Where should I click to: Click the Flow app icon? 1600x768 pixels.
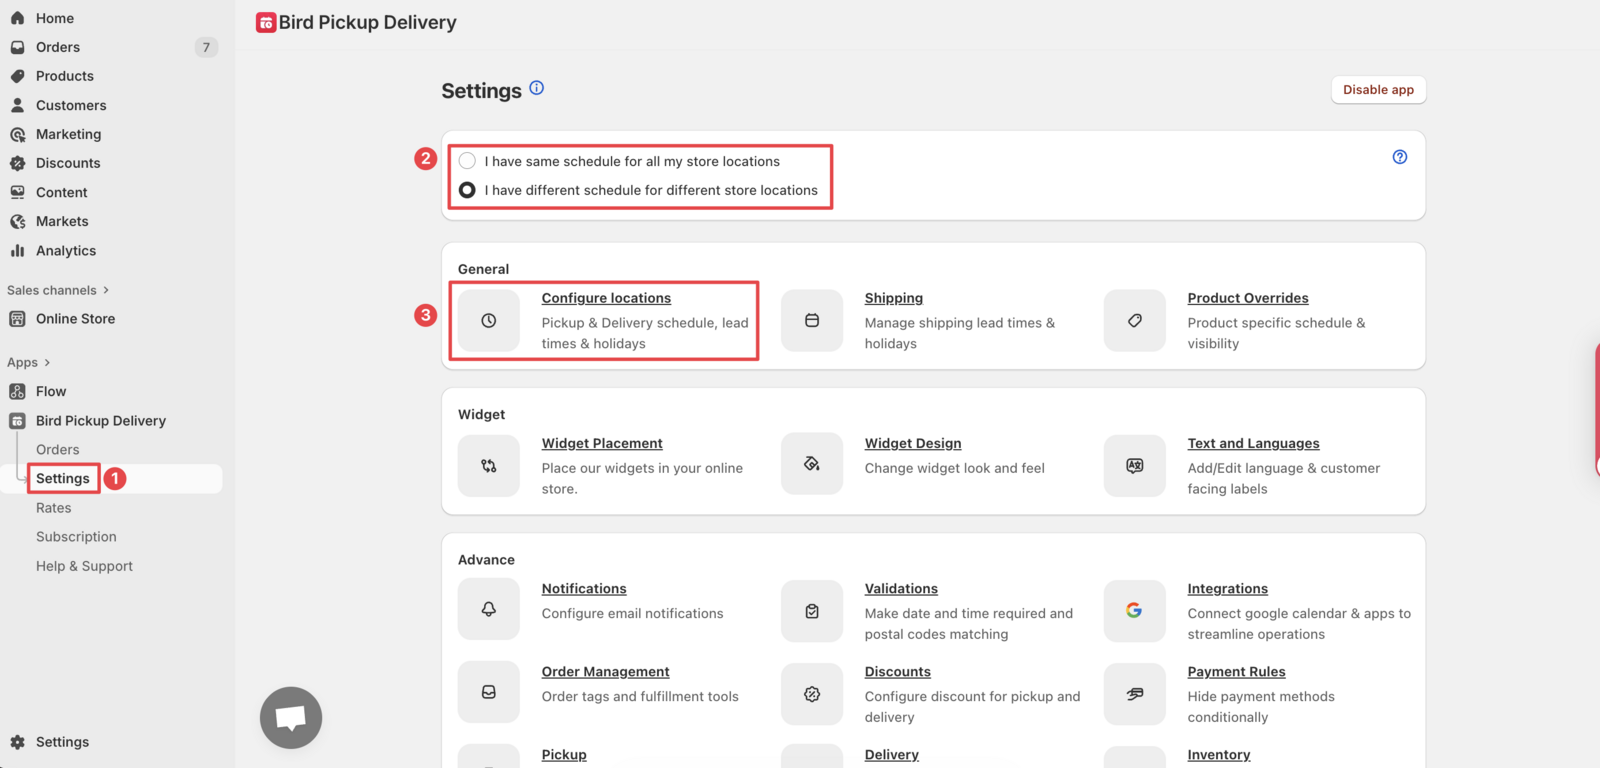click(17, 391)
